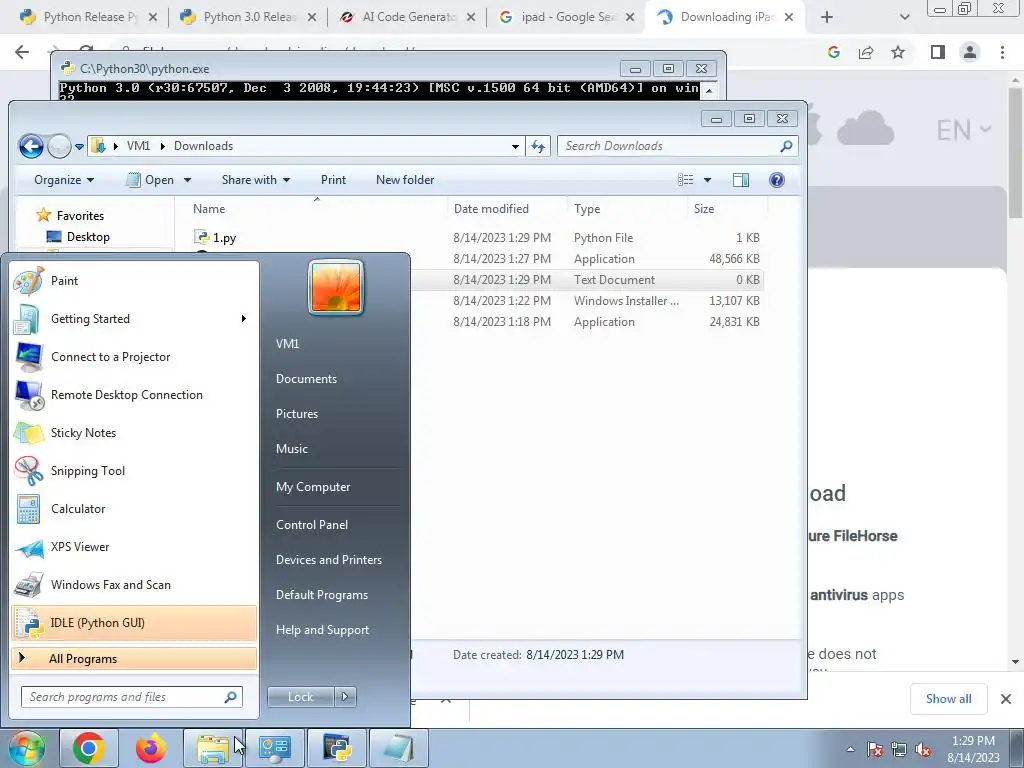This screenshot has height=768, width=1024.
Task: Open the notepad taskbar icon
Action: 399,748
